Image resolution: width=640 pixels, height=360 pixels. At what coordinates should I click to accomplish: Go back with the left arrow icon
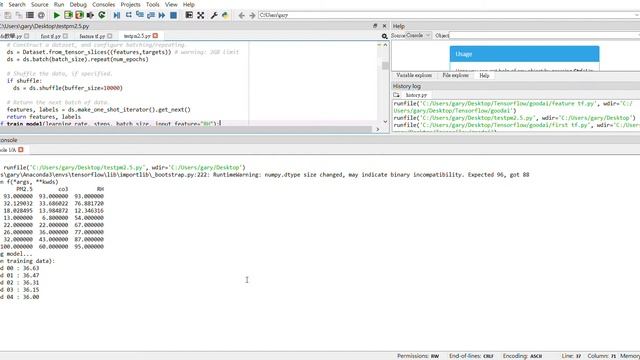[241, 15]
